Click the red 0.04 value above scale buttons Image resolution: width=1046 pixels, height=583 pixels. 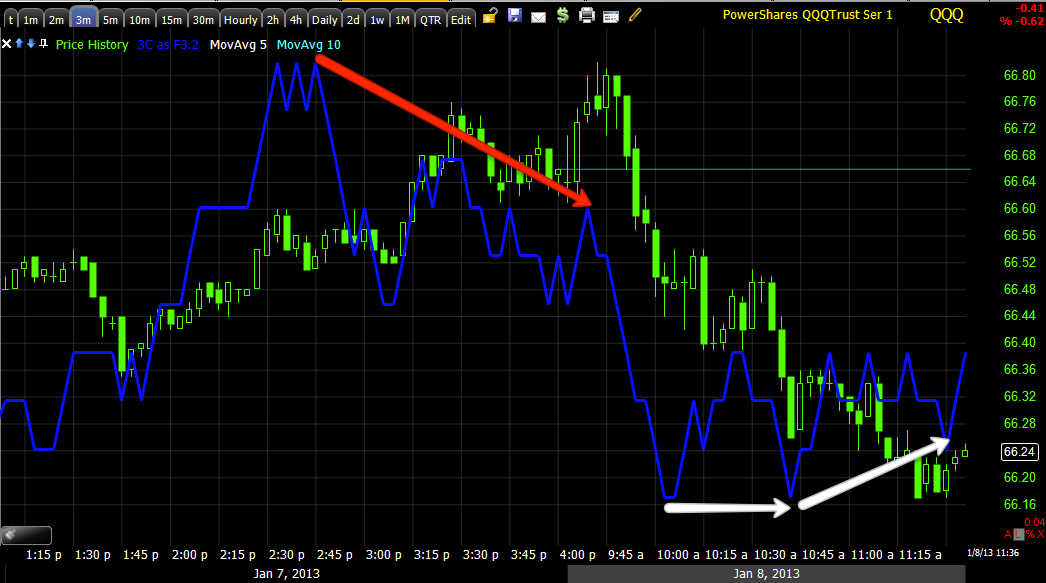[1034, 522]
